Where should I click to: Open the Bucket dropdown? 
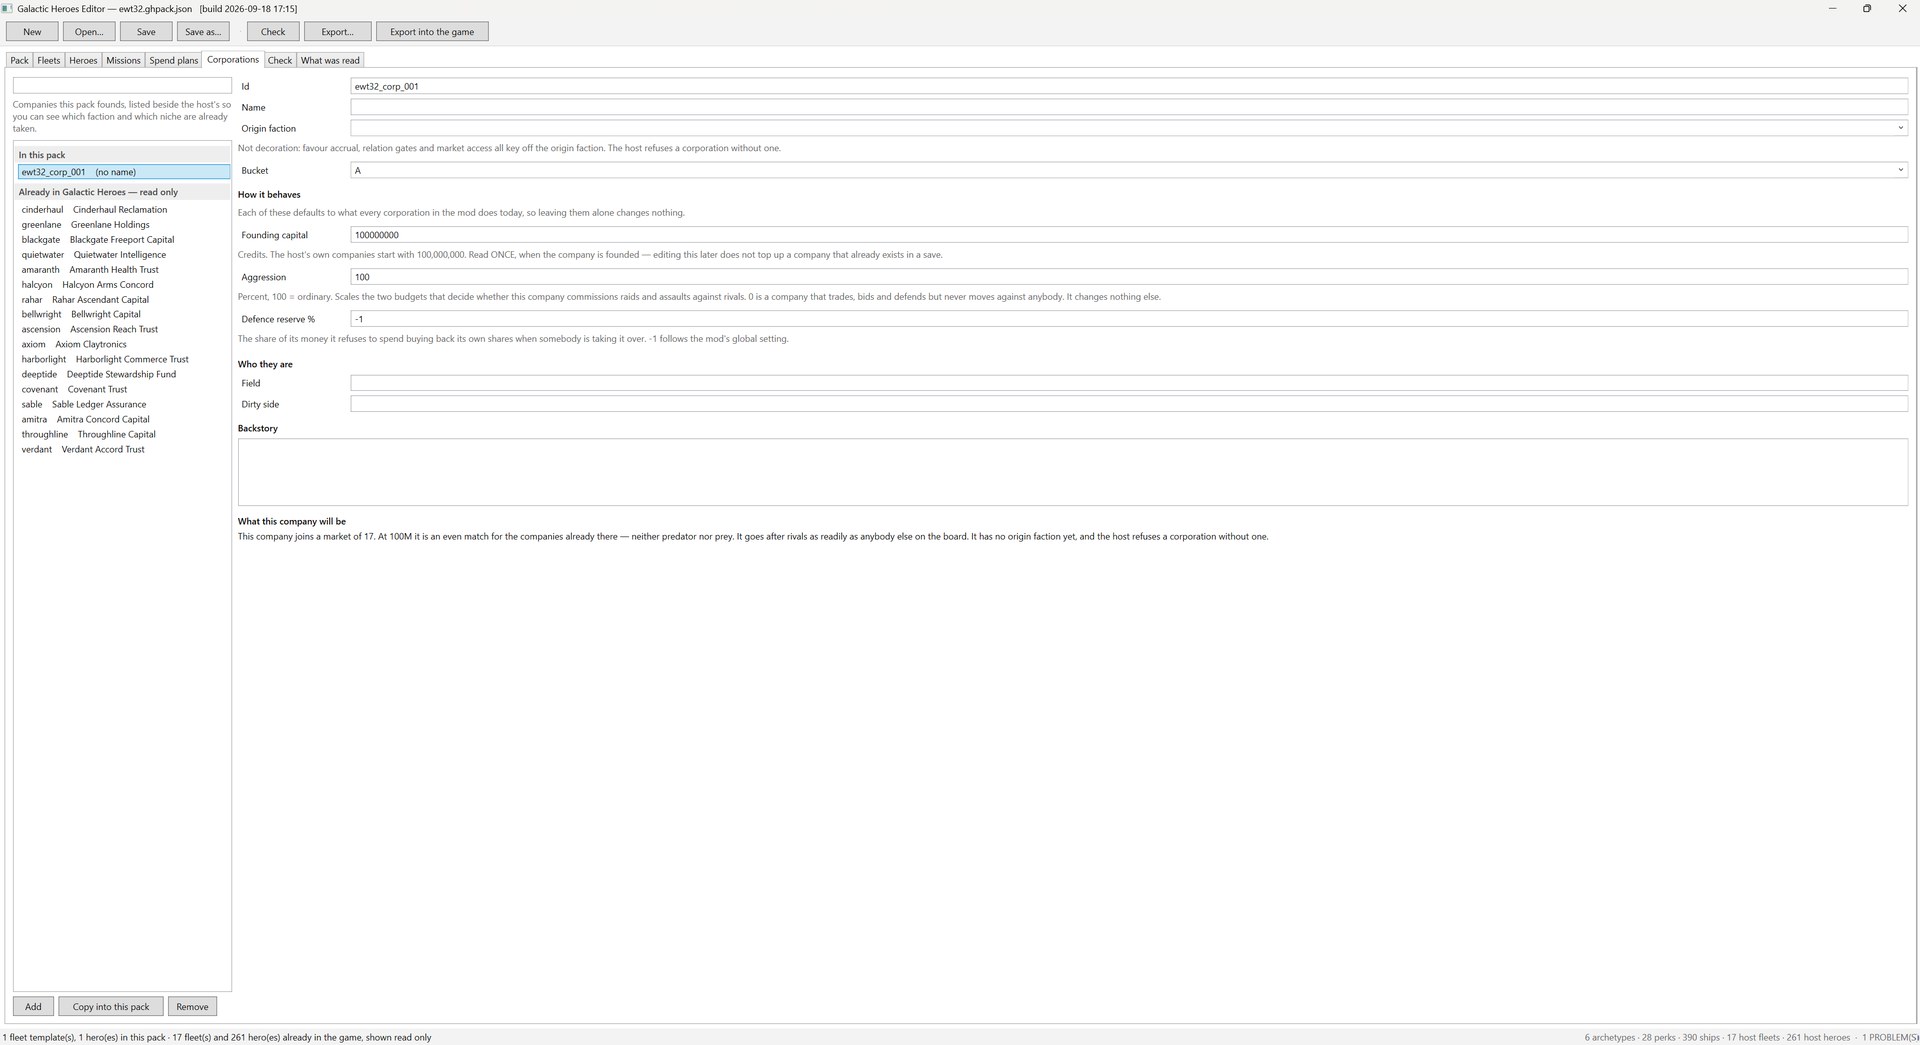[1129, 170]
